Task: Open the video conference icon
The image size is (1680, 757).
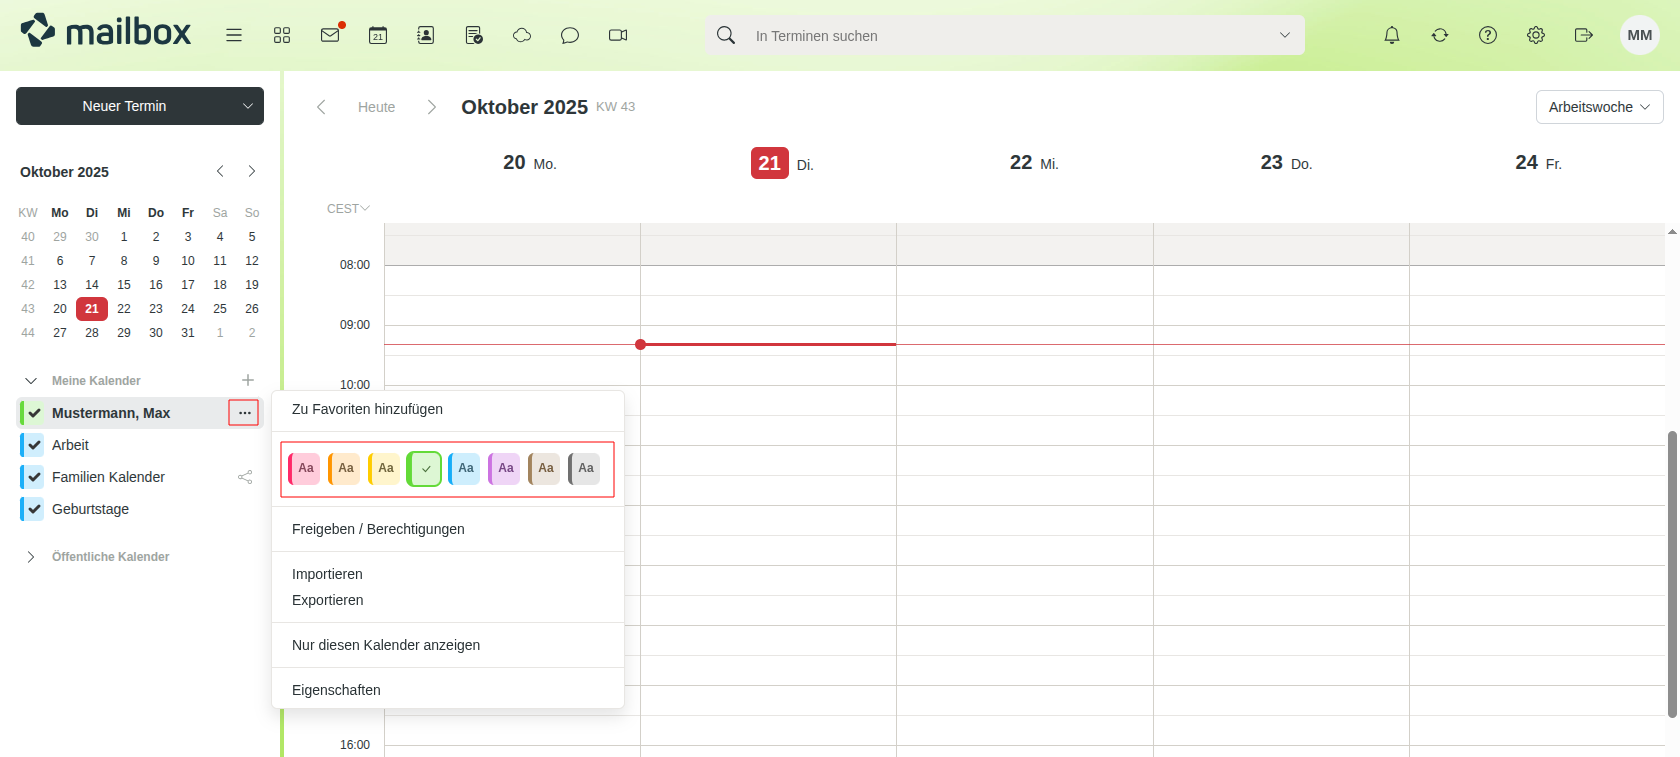Action: 618,35
